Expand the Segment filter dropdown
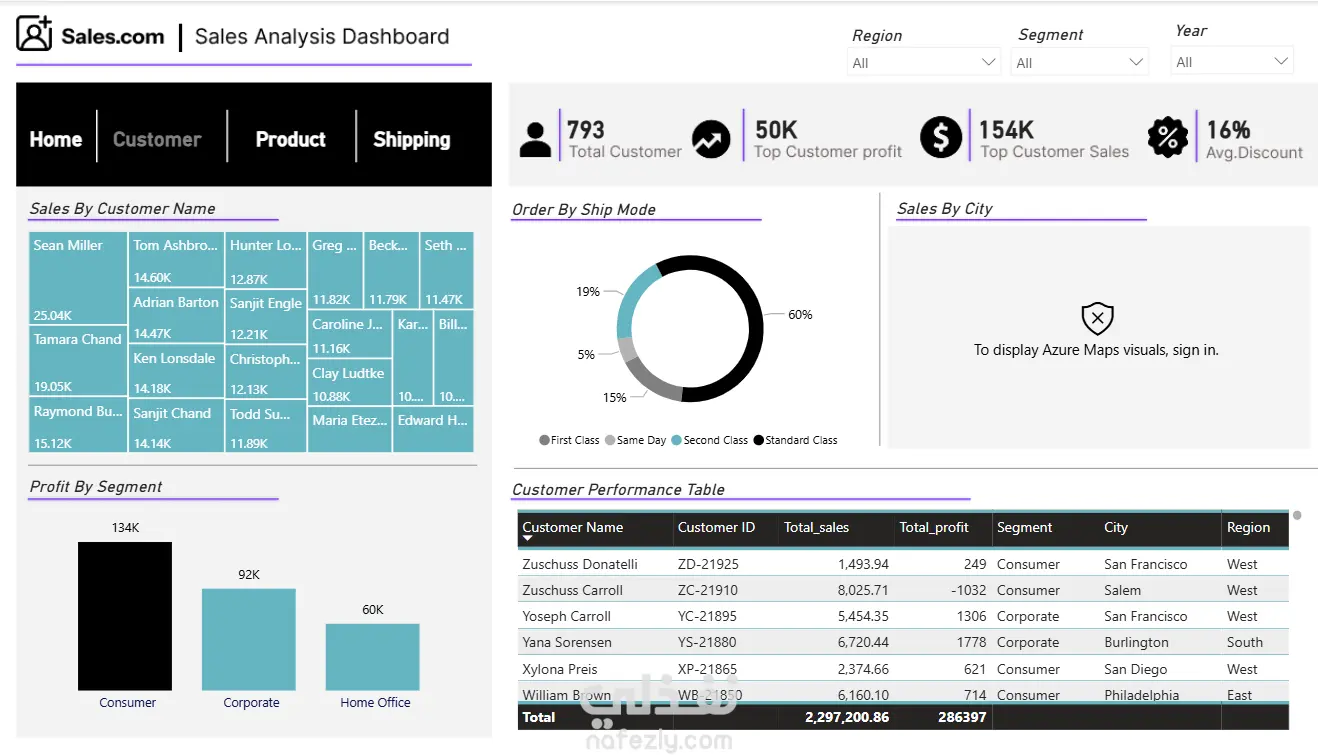Viewport: 1318px width, 755px height. (x=1080, y=62)
